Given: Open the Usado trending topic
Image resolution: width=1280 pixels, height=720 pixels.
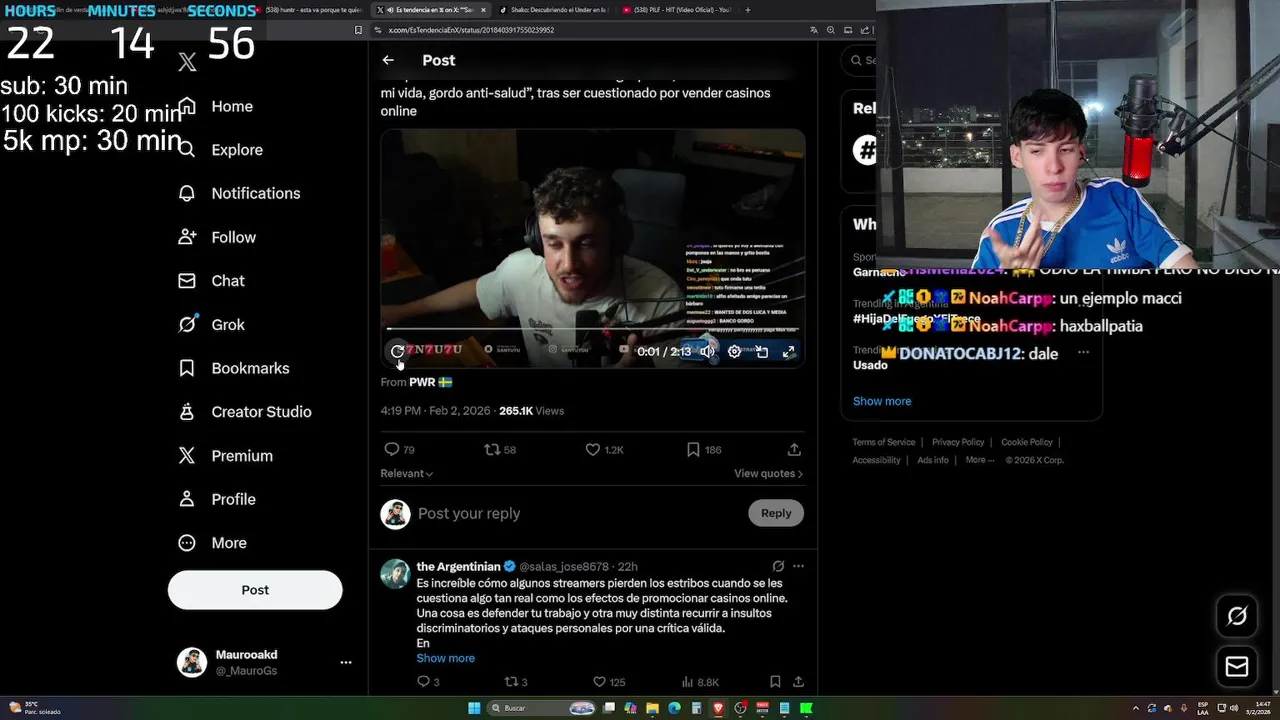Looking at the screenshot, I should tap(870, 365).
